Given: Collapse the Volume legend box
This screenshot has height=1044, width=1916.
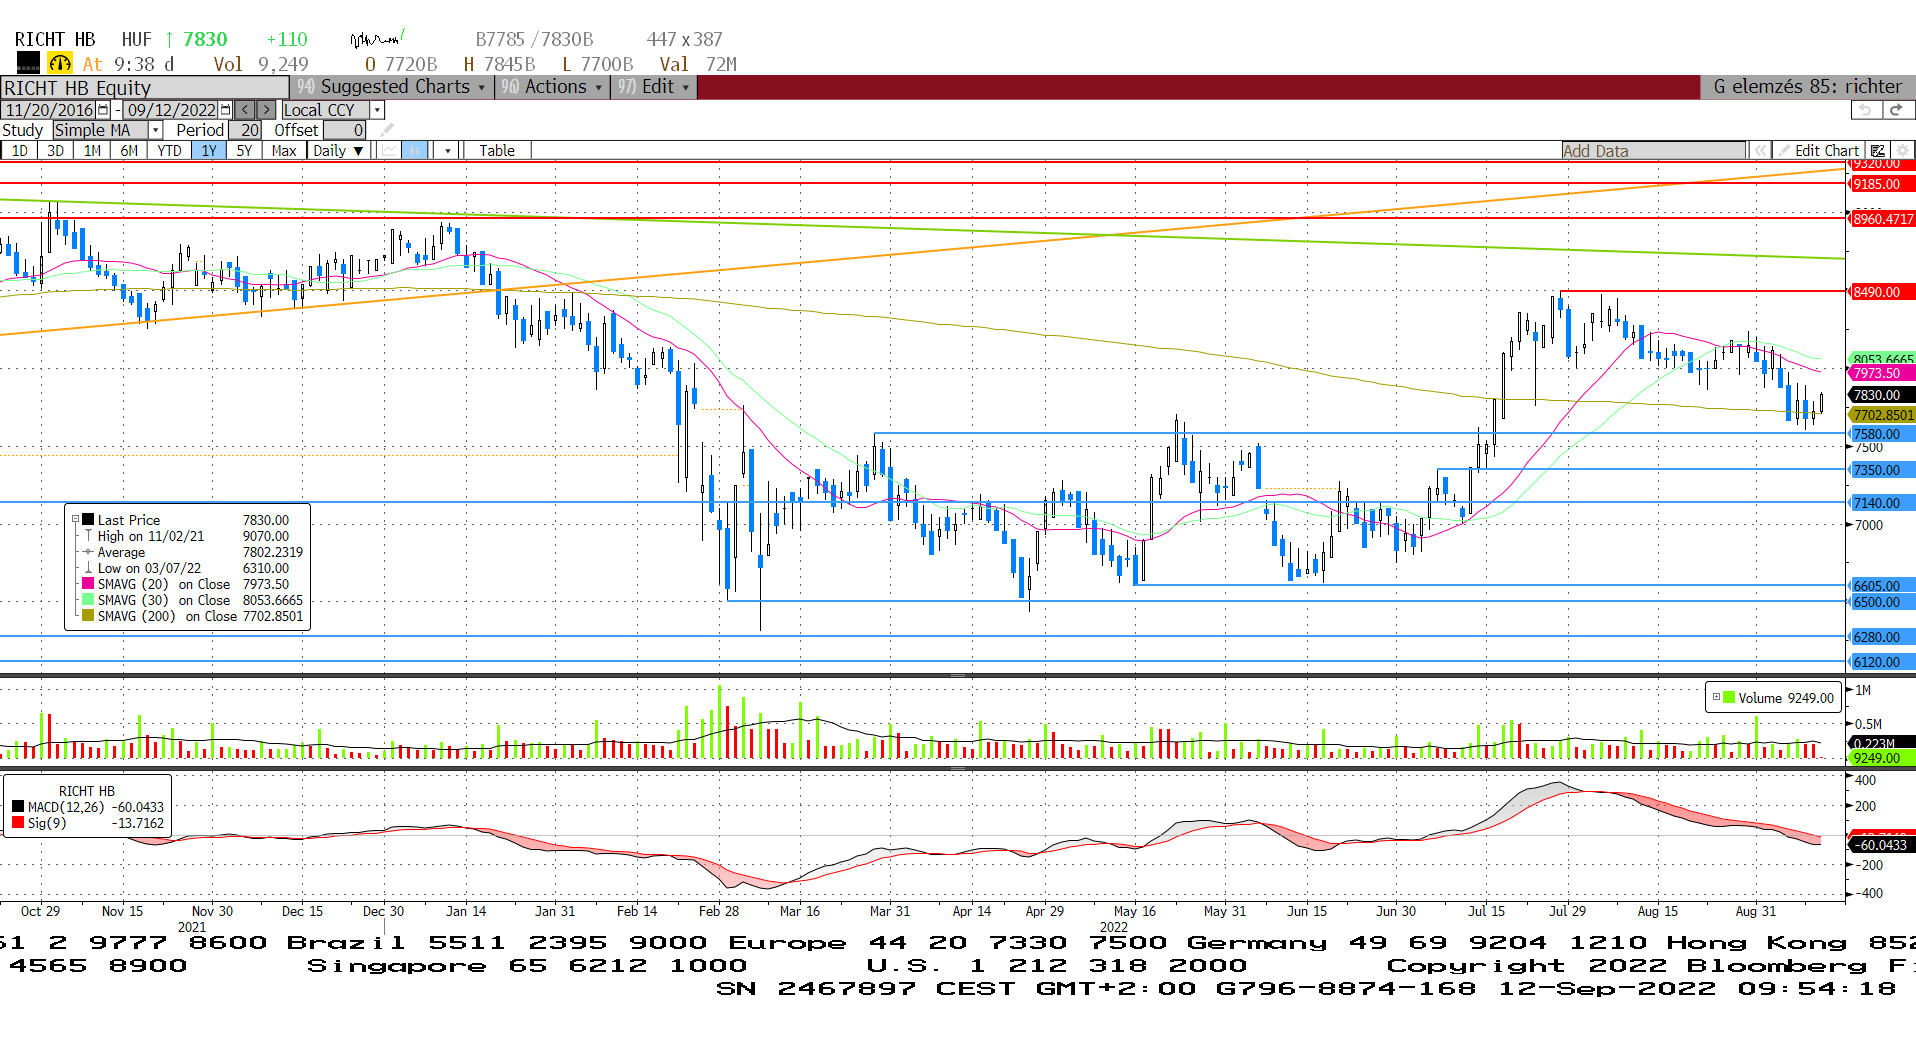Looking at the screenshot, I should coord(1716,698).
